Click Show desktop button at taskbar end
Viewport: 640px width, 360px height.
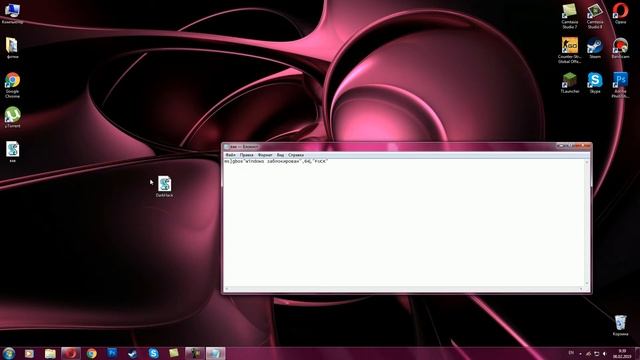coord(638,353)
